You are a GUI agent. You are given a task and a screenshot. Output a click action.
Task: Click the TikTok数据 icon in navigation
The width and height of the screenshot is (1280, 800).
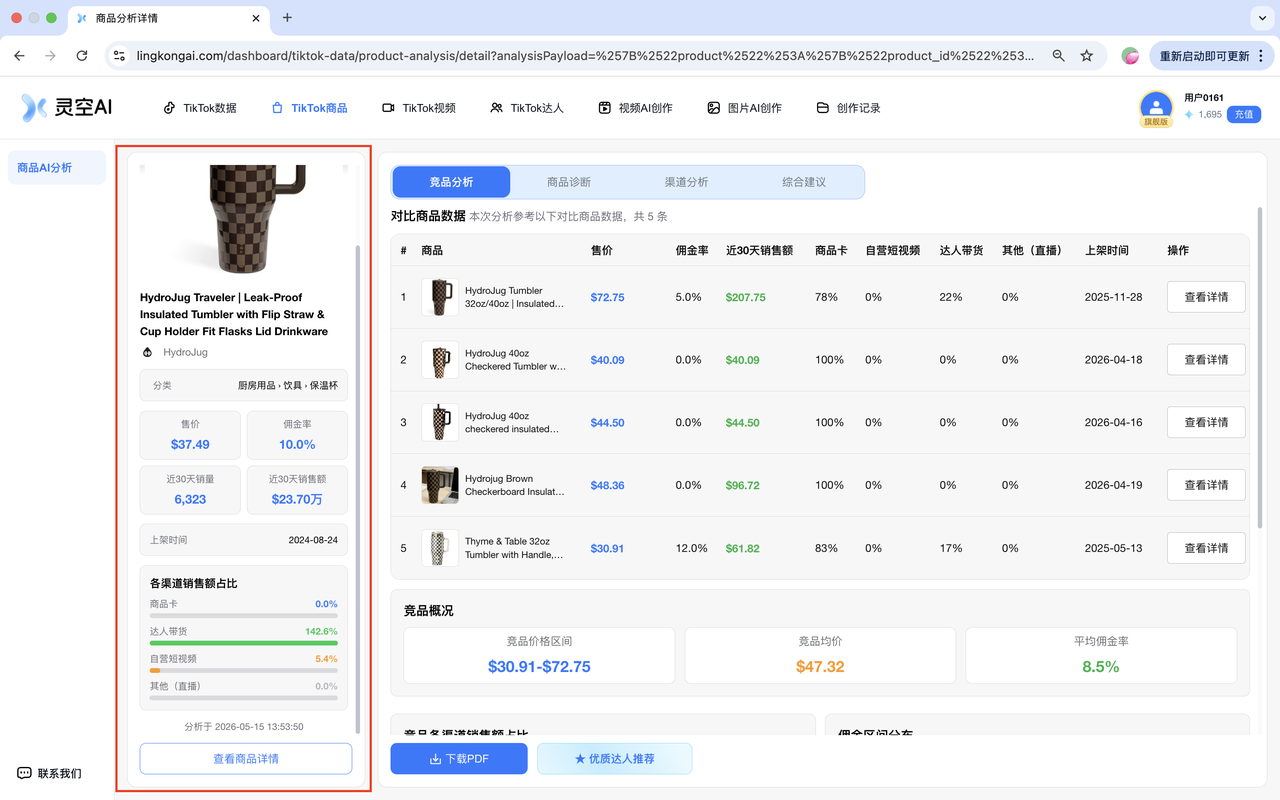[169, 108]
